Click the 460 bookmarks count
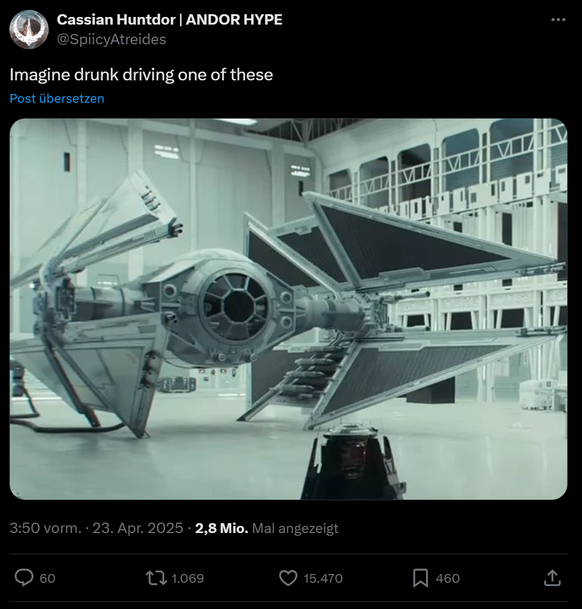 coord(448,578)
